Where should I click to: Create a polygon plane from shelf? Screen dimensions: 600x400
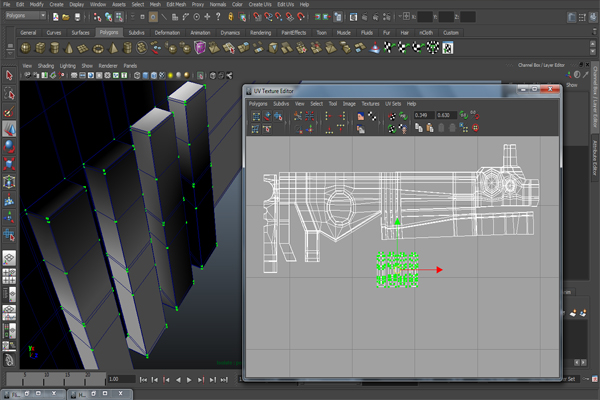83,48
